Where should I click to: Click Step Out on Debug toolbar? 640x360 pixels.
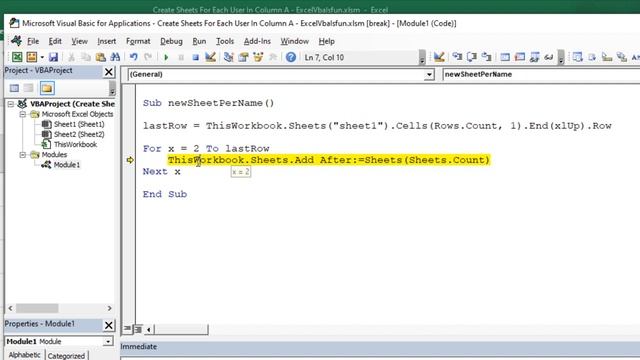pyautogui.click(x=487, y=57)
